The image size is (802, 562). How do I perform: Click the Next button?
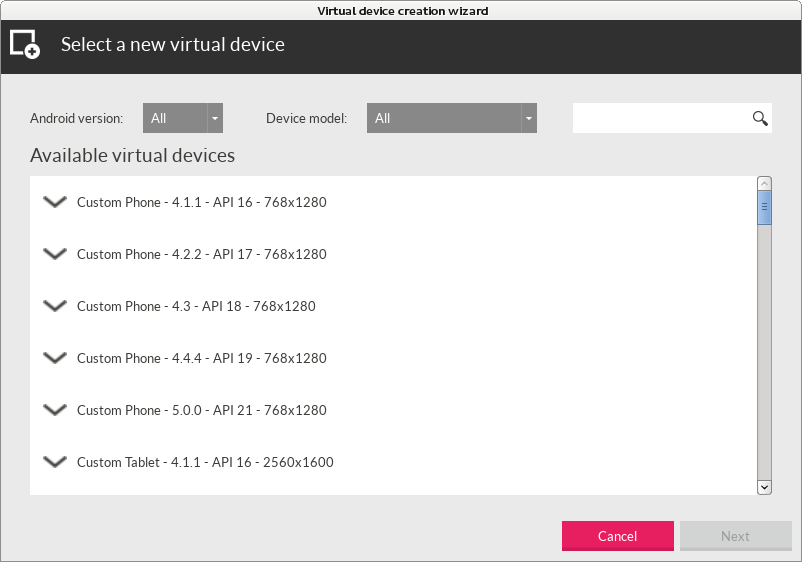tap(736, 536)
